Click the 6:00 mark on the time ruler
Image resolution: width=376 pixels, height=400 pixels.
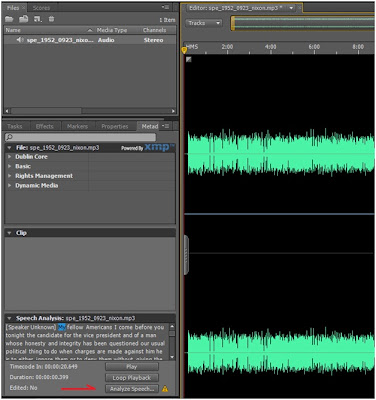click(x=314, y=47)
